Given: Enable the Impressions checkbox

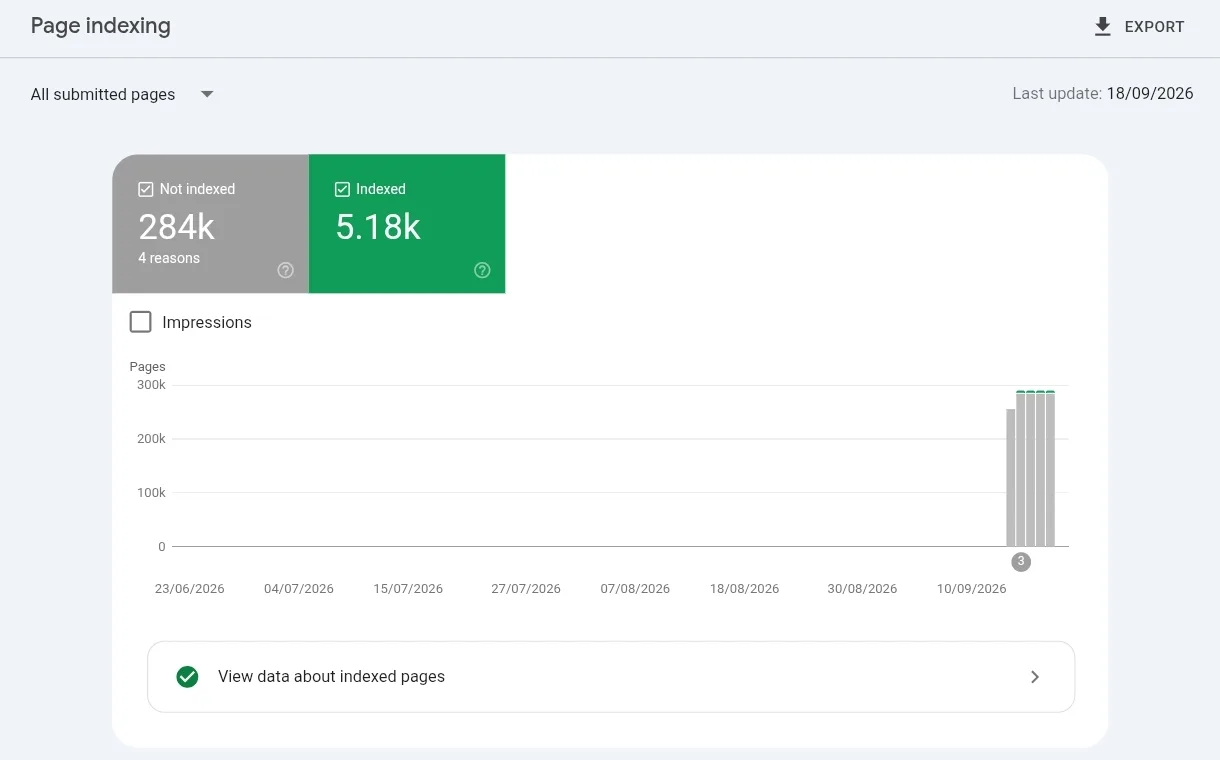Looking at the screenshot, I should point(141,322).
